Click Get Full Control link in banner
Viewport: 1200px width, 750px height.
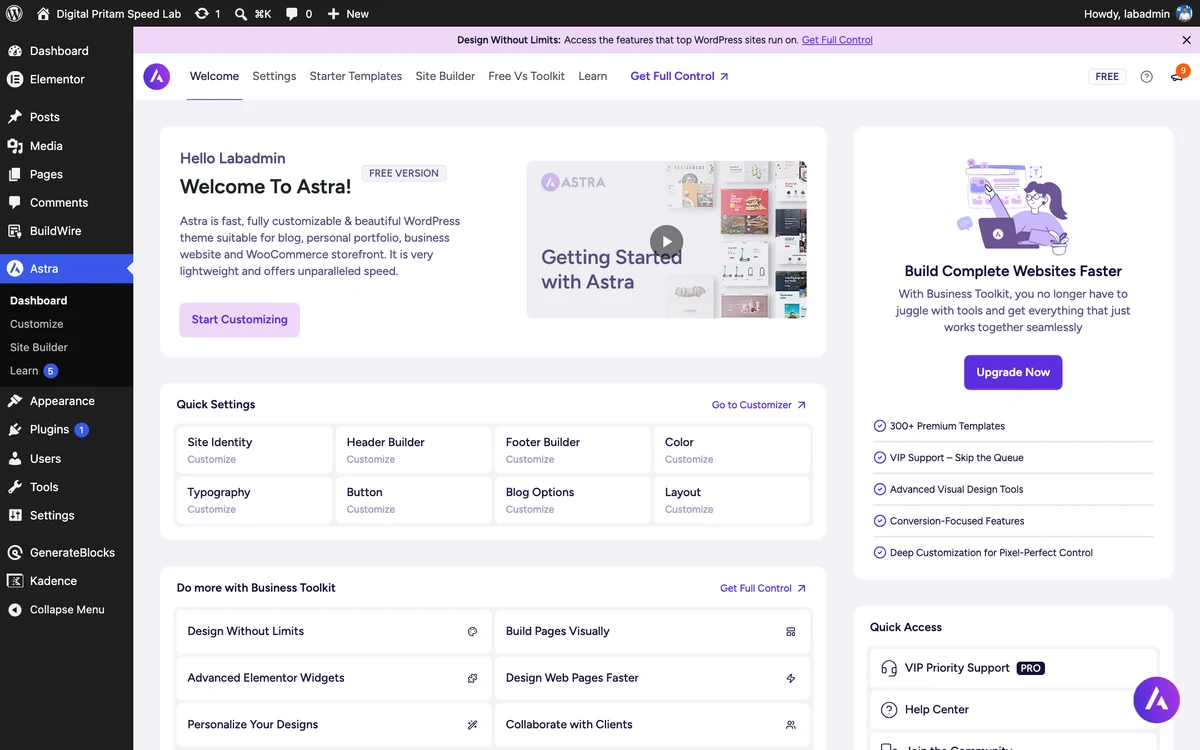point(837,40)
